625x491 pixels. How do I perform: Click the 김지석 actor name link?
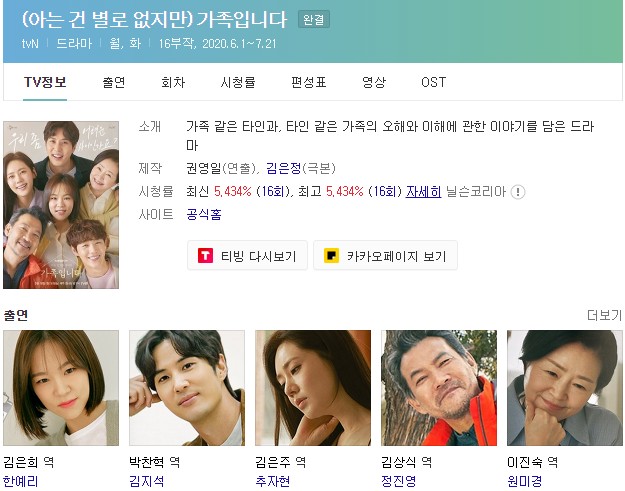146,481
